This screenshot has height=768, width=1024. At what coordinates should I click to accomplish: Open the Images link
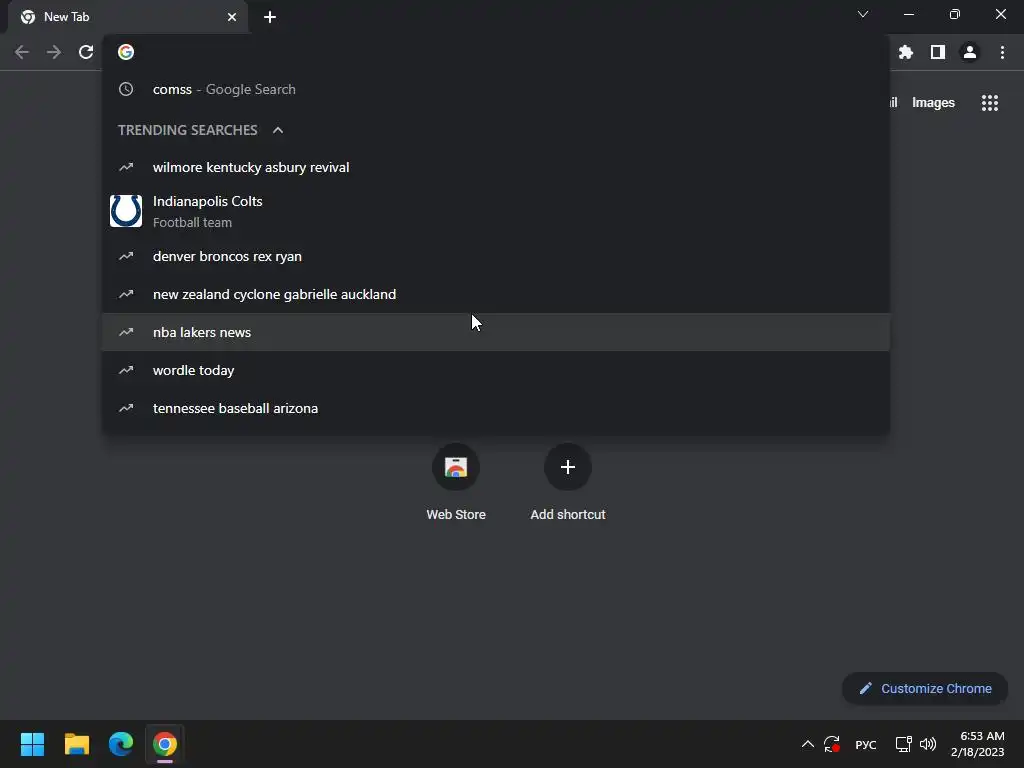coord(933,103)
